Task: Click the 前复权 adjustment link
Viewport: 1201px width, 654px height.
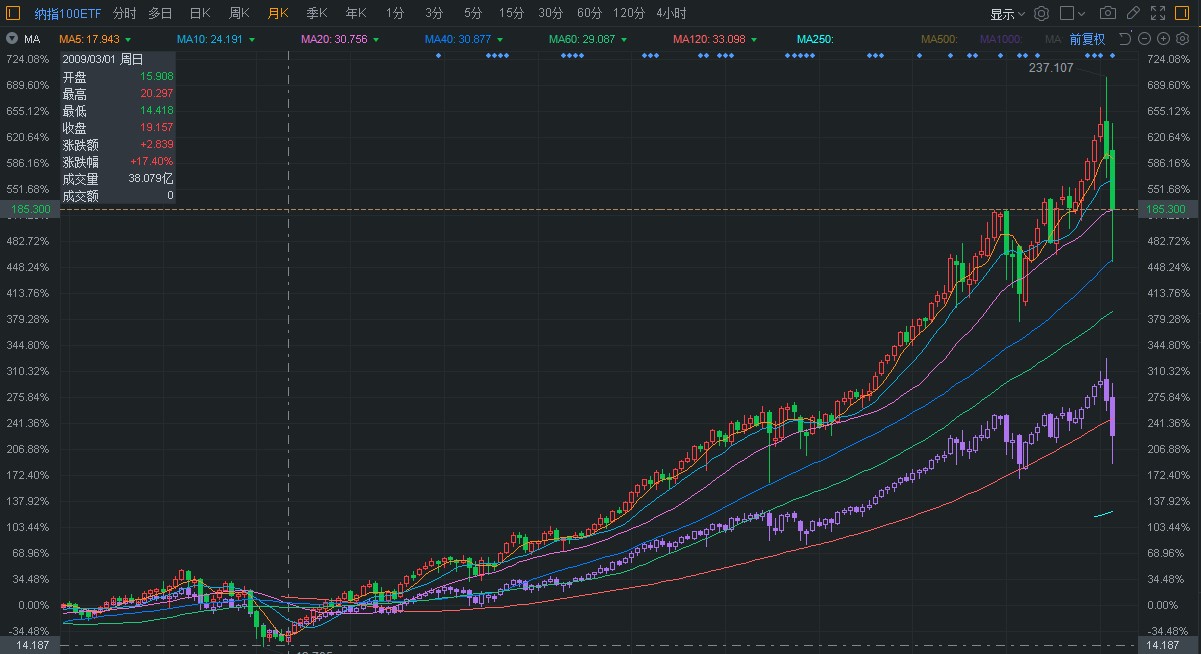Action: [1087, 39]
